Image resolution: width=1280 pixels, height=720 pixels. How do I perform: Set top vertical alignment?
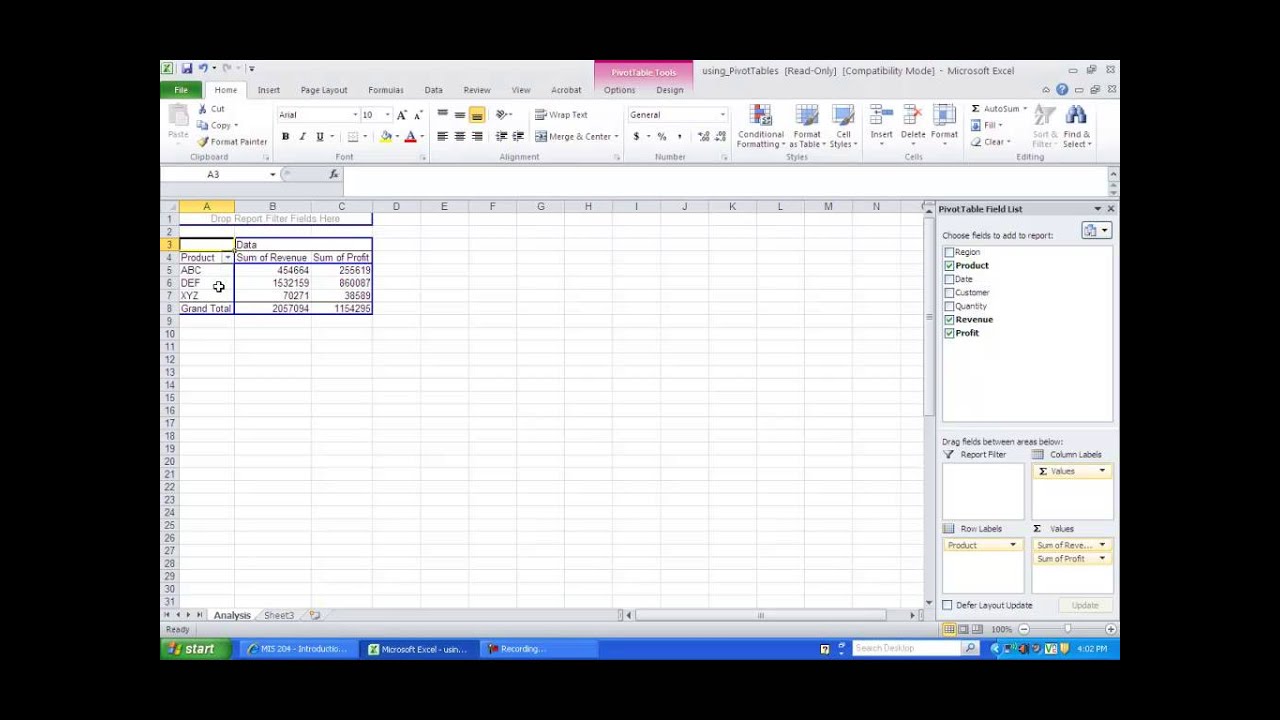pos(442,115)
